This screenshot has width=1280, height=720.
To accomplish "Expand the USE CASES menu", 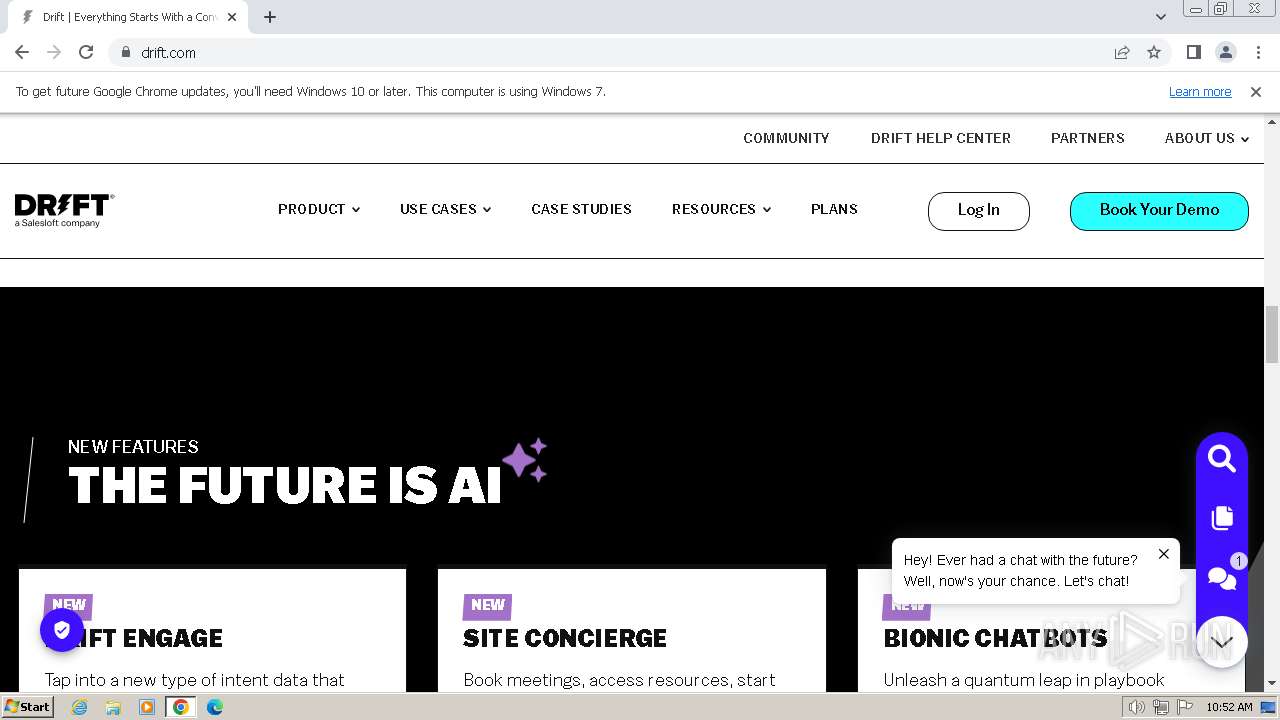I will [x=446, y=209].
